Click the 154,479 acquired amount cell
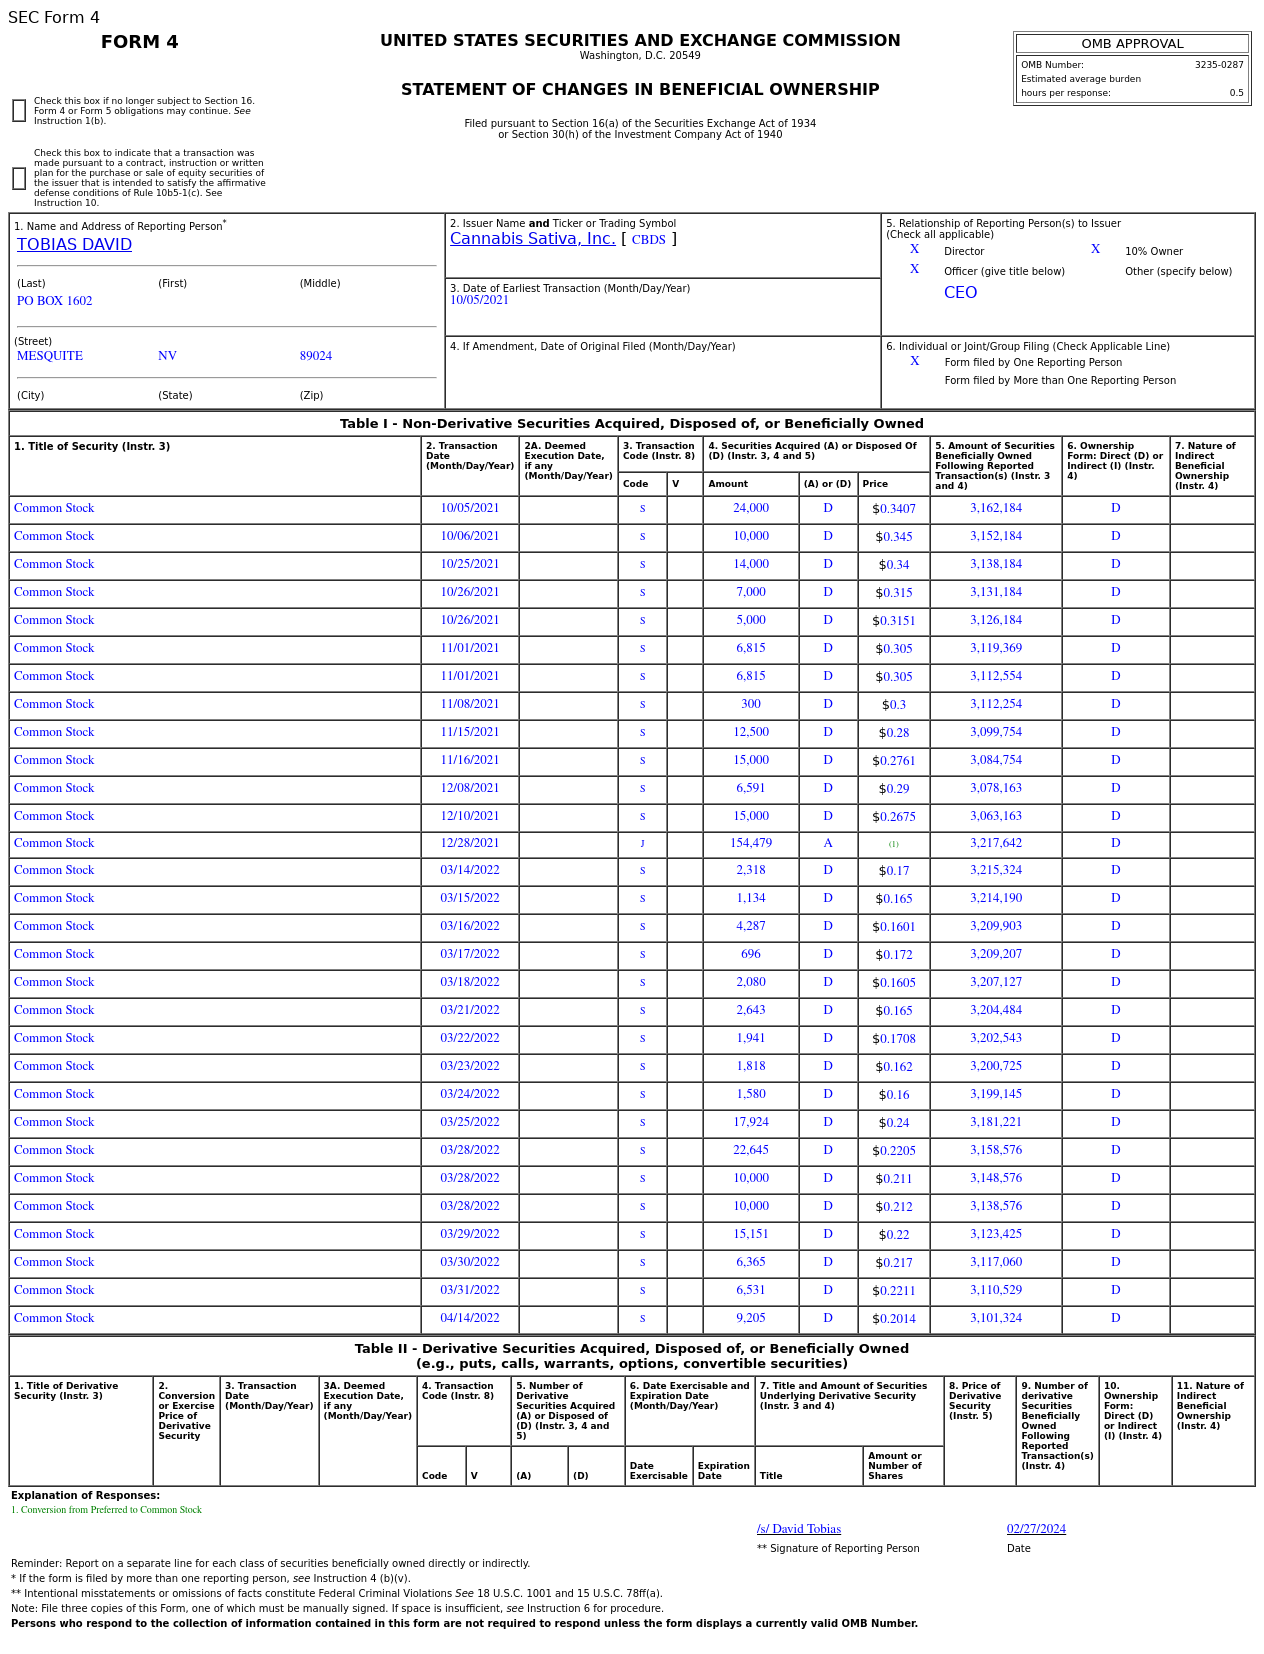 pos(751,844)
